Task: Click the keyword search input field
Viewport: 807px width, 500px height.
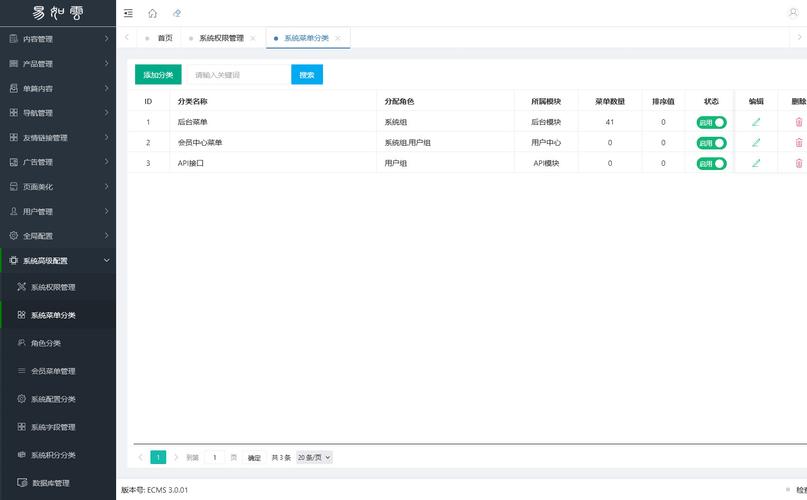Action: pos(238,75)
